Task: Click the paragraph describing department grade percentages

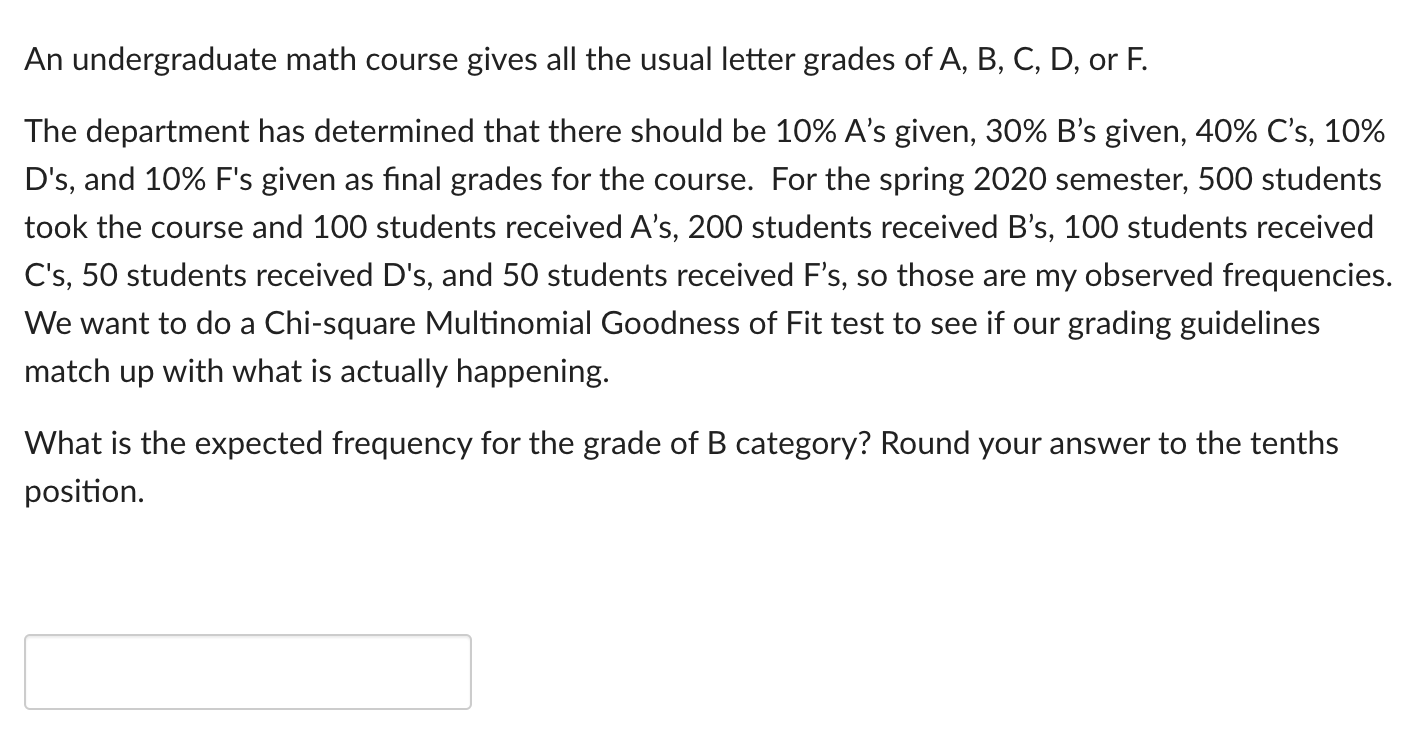Action: pos(700,131)
